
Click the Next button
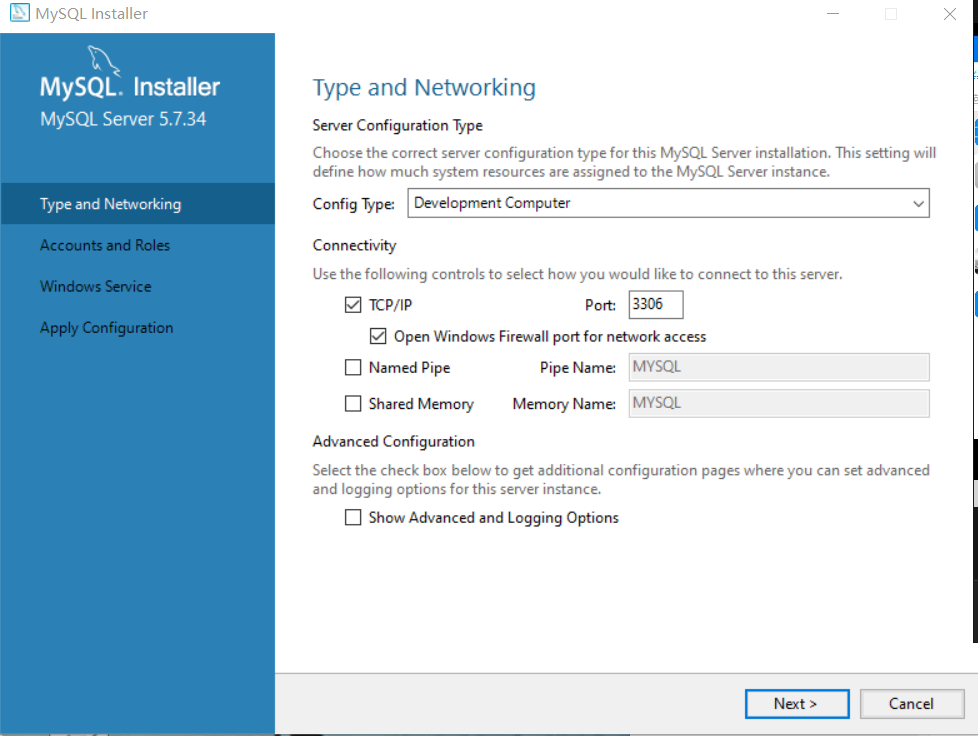coord(796,704)
